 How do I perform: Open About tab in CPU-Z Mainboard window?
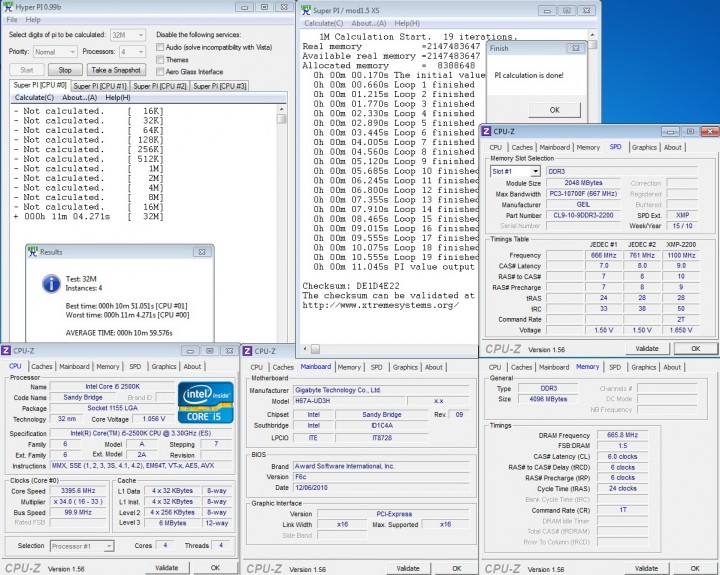(433, 367)
